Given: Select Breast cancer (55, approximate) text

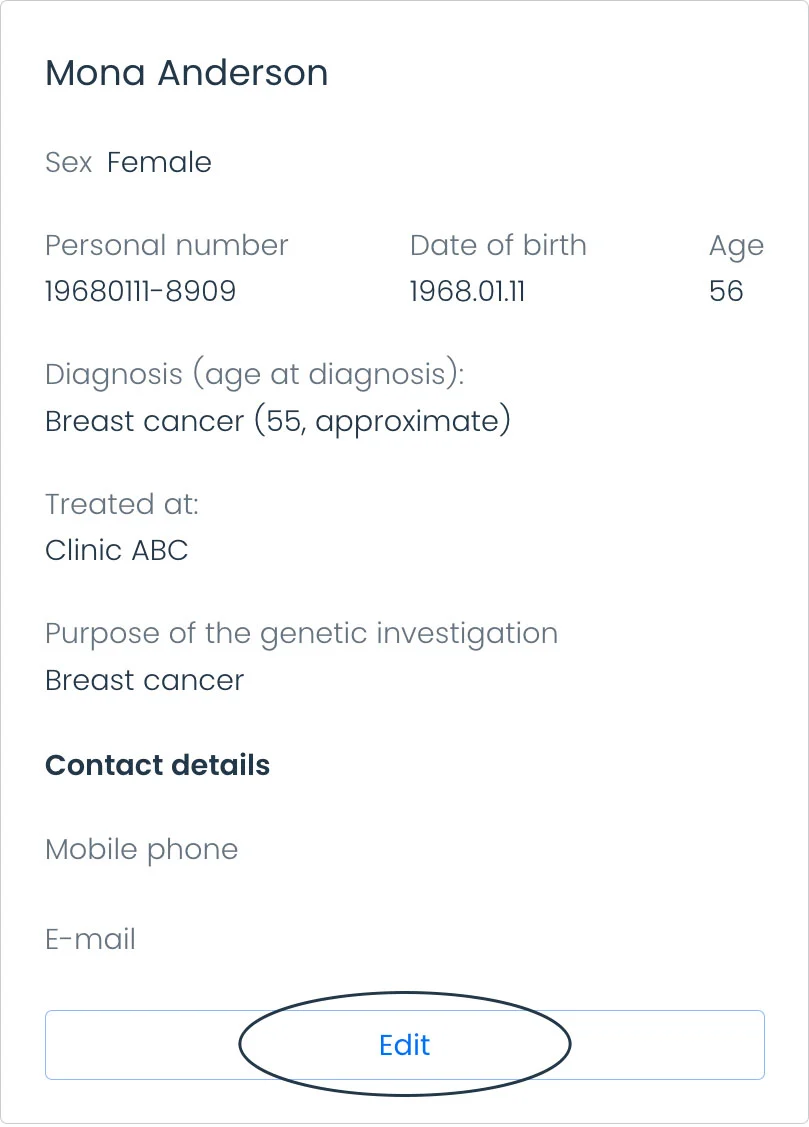Looking at the screenshot, I should [x=278, y=421].
